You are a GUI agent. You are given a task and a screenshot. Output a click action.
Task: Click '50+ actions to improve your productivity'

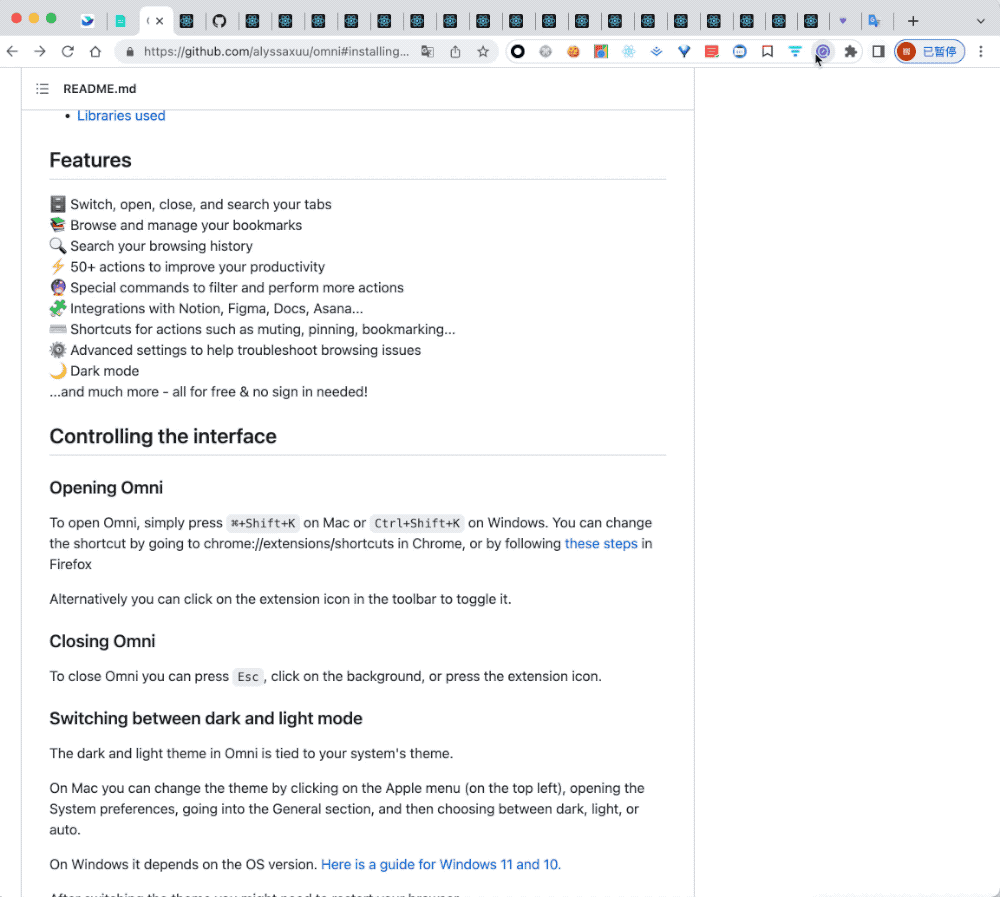tap(198, 267)
